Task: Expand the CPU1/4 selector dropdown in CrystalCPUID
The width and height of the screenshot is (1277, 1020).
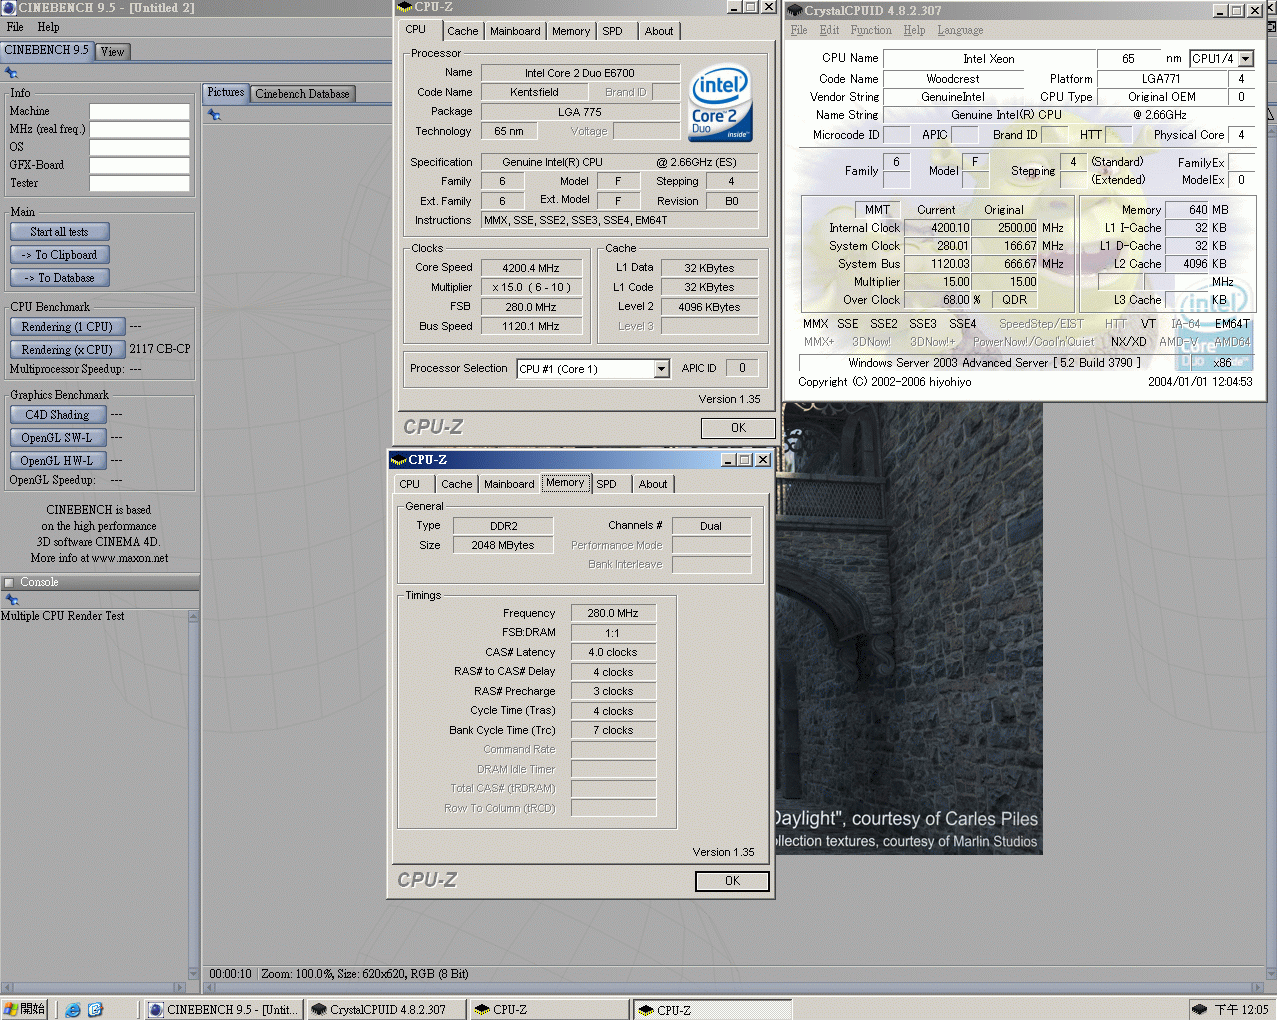Action: click(x=1246, y=59)
